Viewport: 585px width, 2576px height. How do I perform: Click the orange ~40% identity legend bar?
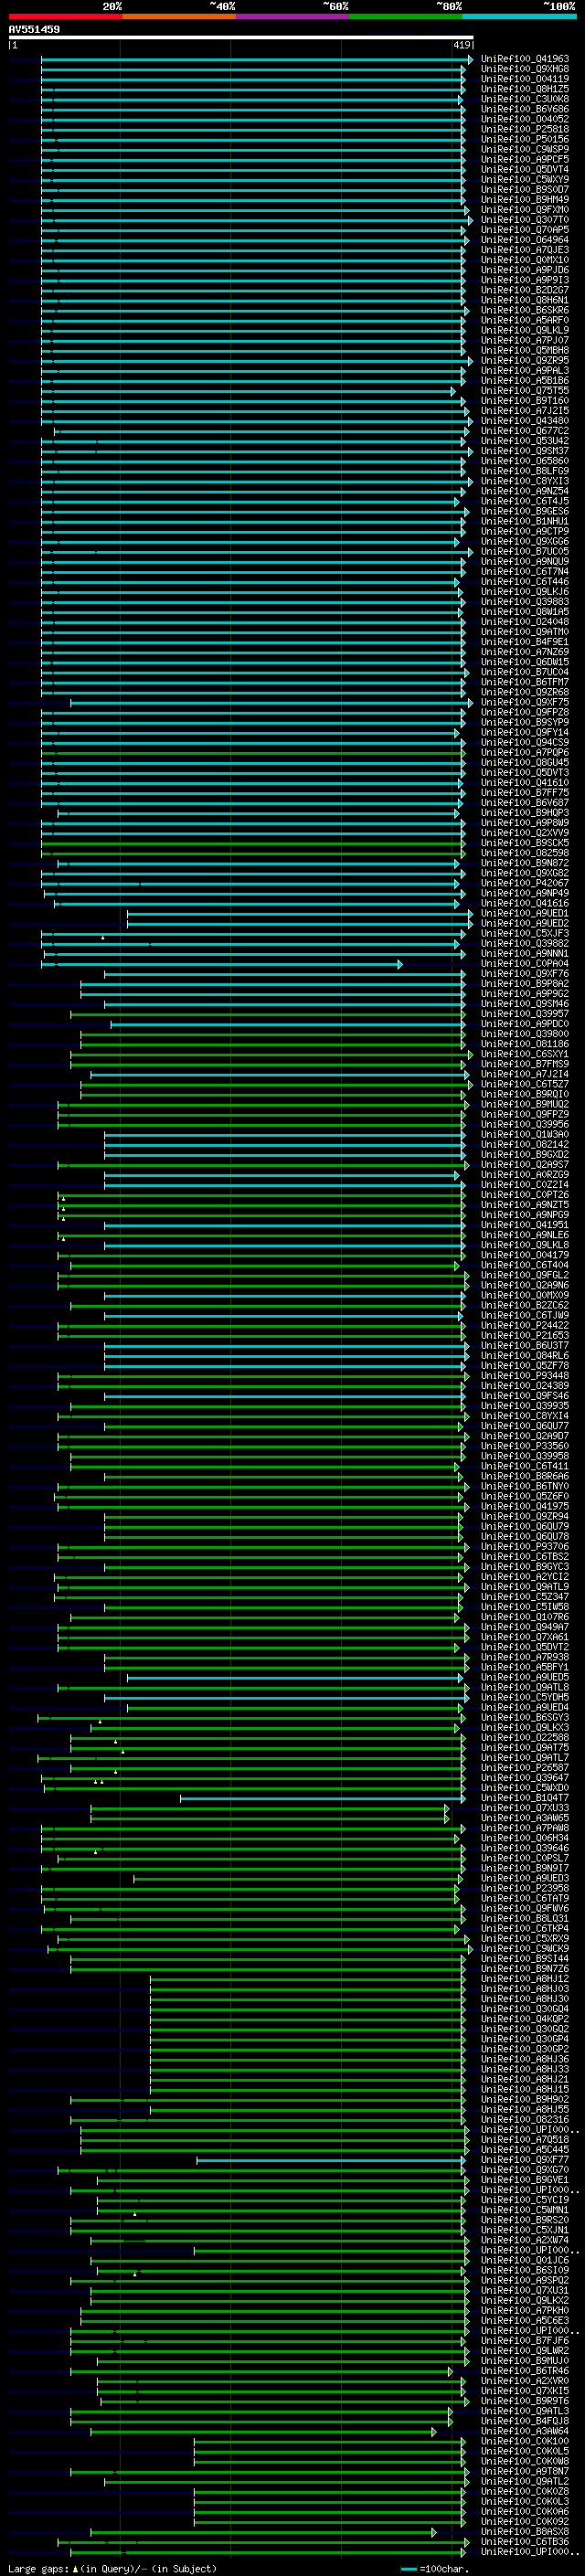pyautogui.click(x=179, y=16)
